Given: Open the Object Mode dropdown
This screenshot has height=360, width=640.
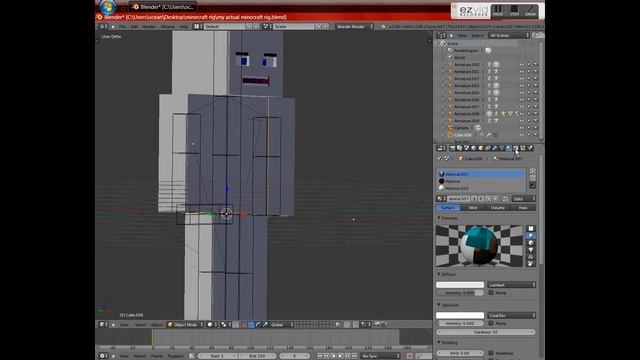Looking at the screenshot, I should tap(186, 324).
